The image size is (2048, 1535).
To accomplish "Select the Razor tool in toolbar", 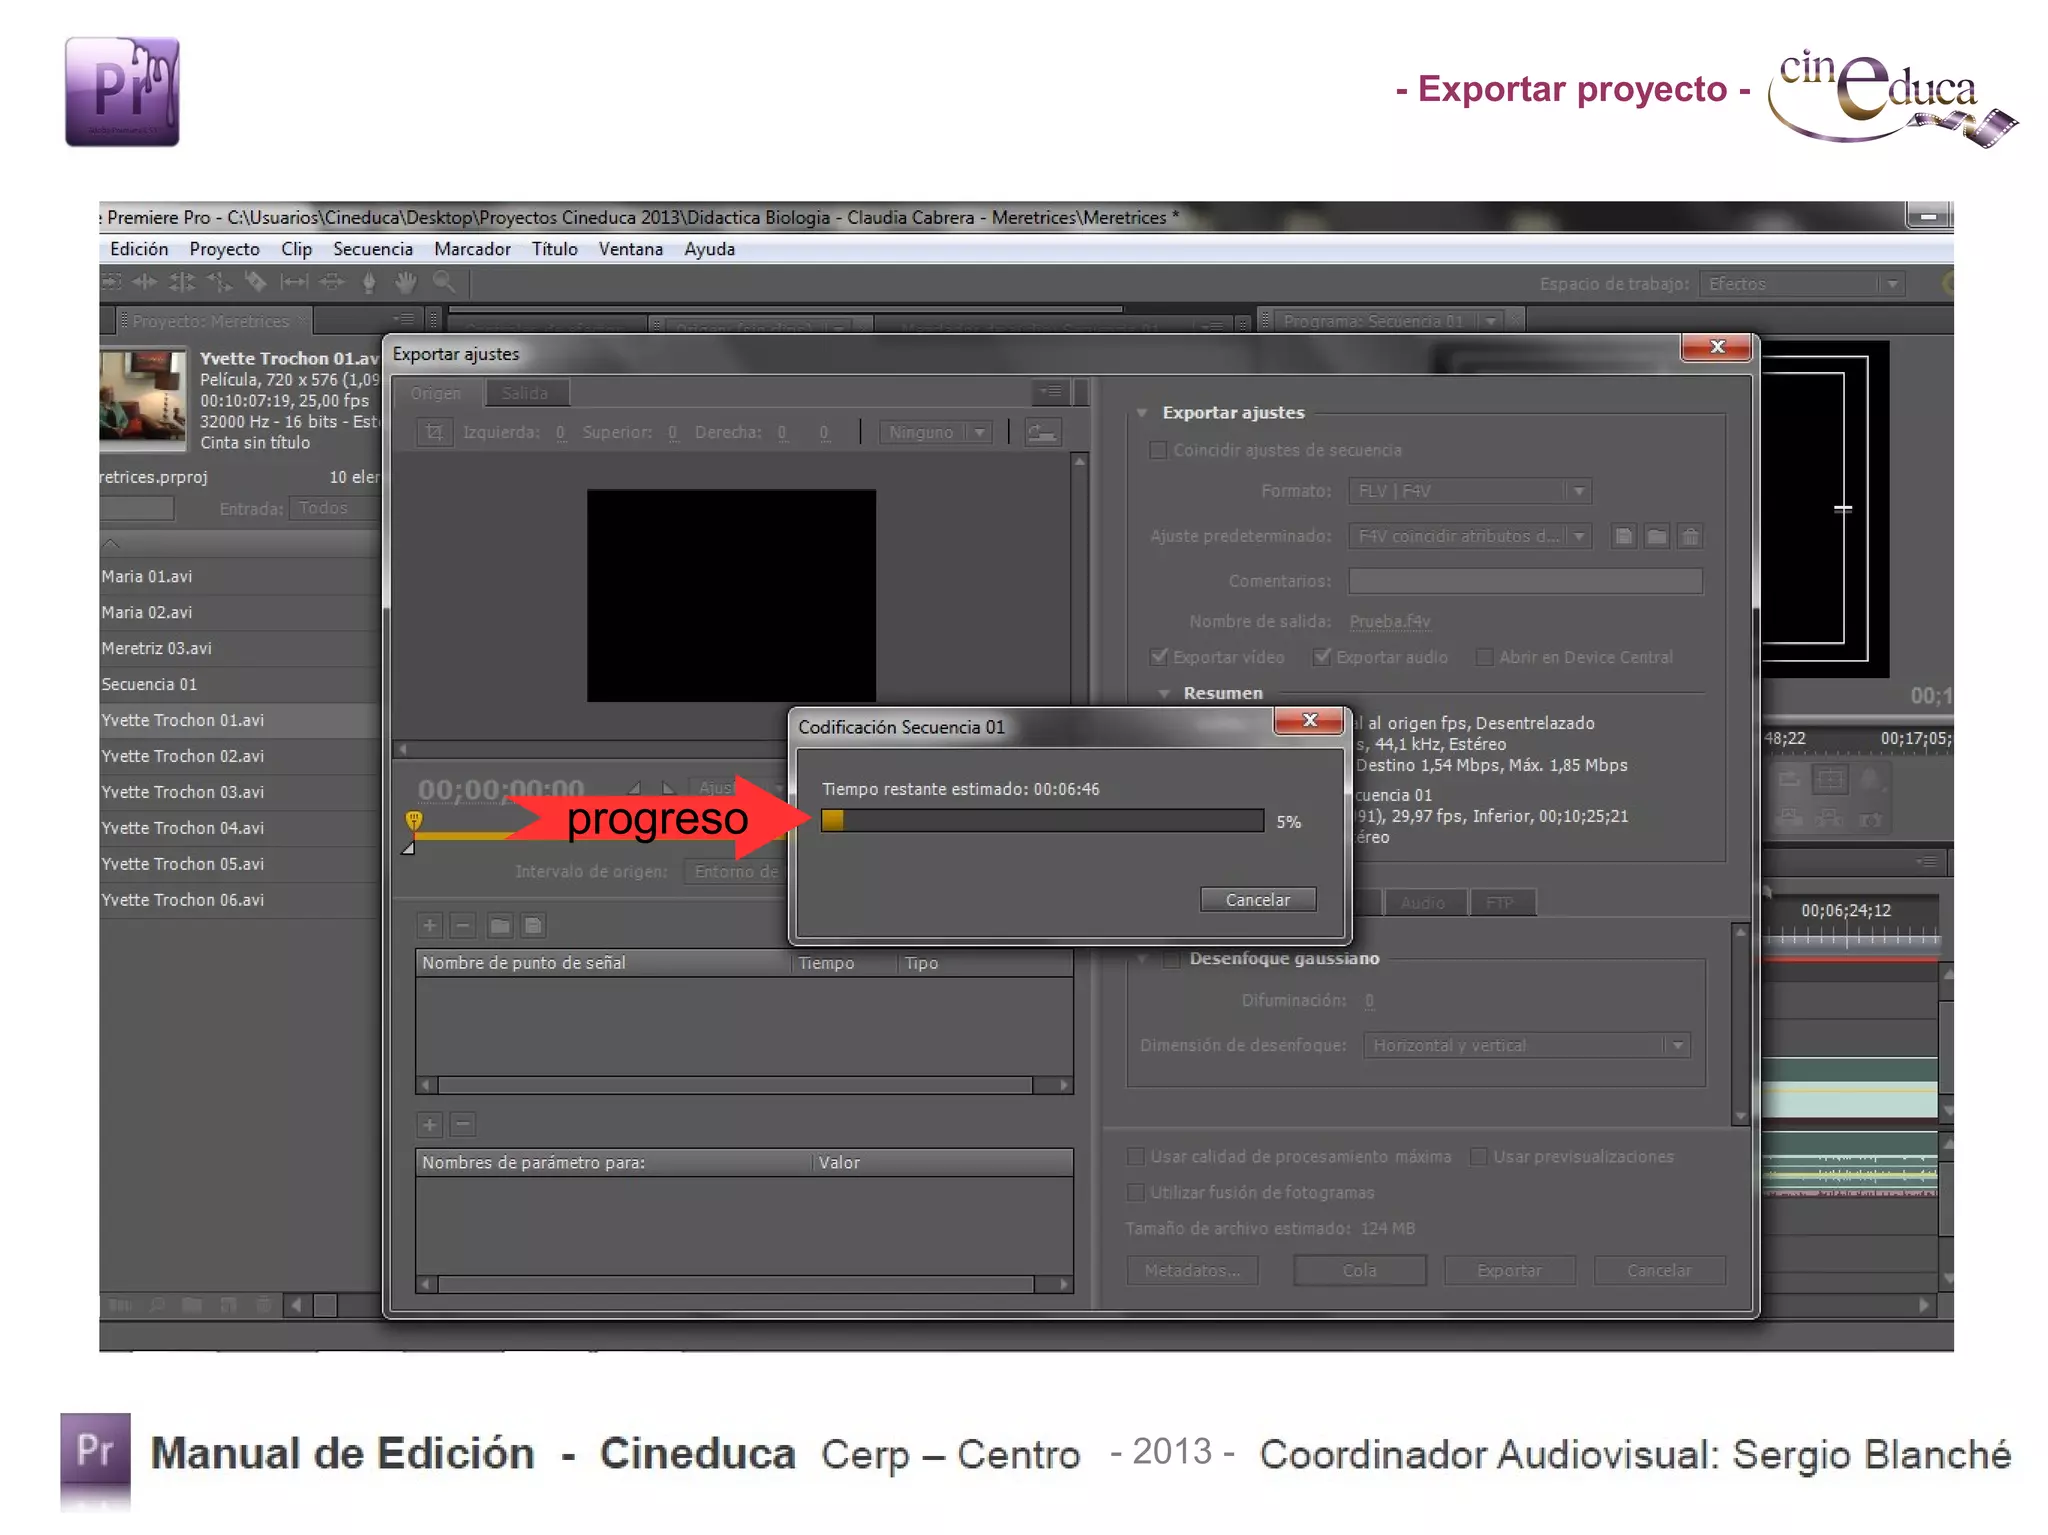I will coord(256,283).
